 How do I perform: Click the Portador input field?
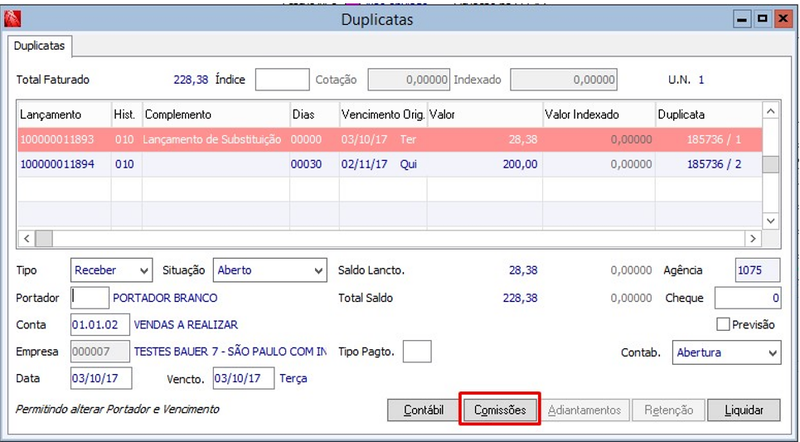[89, 298]
